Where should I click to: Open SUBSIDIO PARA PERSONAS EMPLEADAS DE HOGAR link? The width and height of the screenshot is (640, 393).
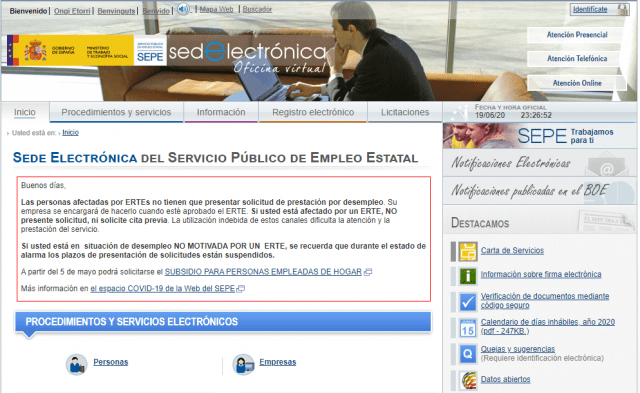point(263,272)
